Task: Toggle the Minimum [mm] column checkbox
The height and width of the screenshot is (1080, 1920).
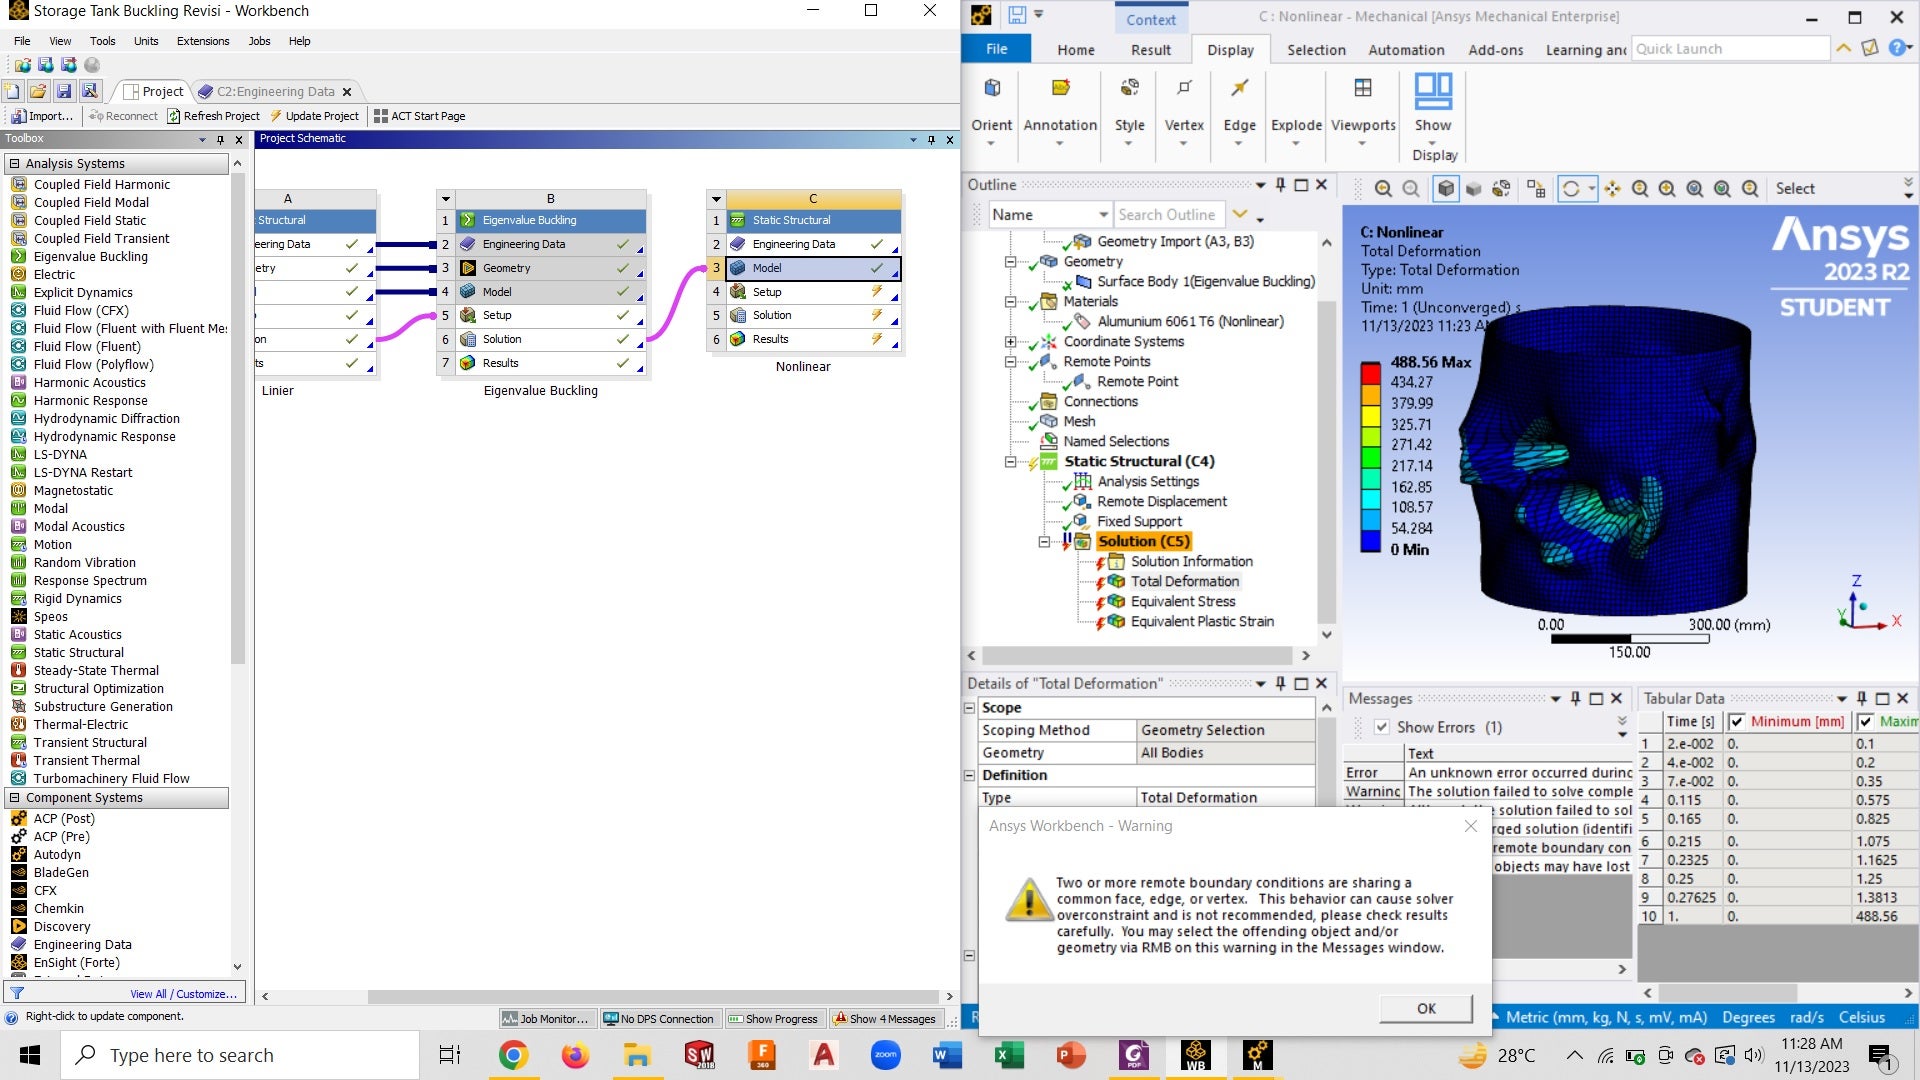Action: (1736, 722)
